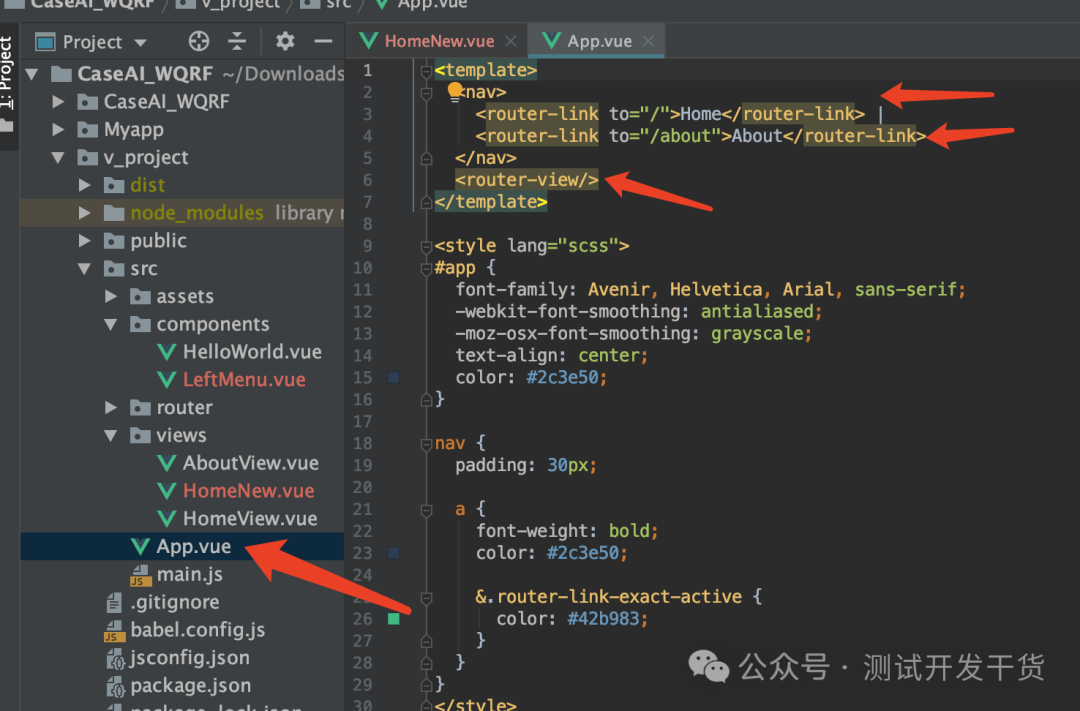This screenshot has width=1080, height=711.
Task: Open LeftMenu.vue file
Action: (244, 380)
